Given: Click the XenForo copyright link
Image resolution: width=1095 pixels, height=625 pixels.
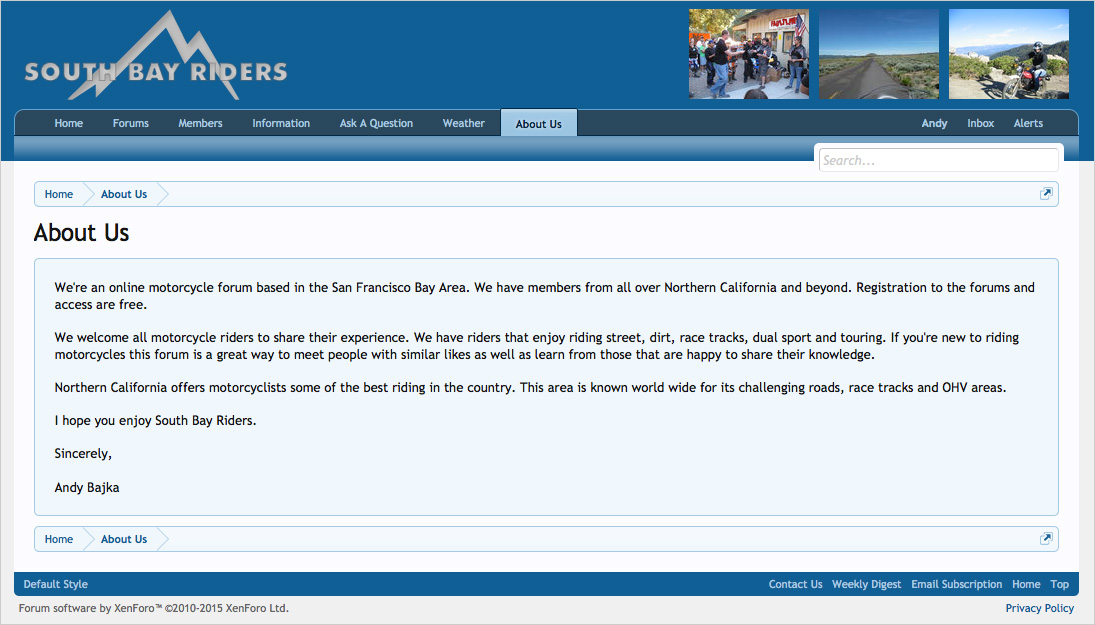Looking at the screenshot, I should (x=154, y=608).
